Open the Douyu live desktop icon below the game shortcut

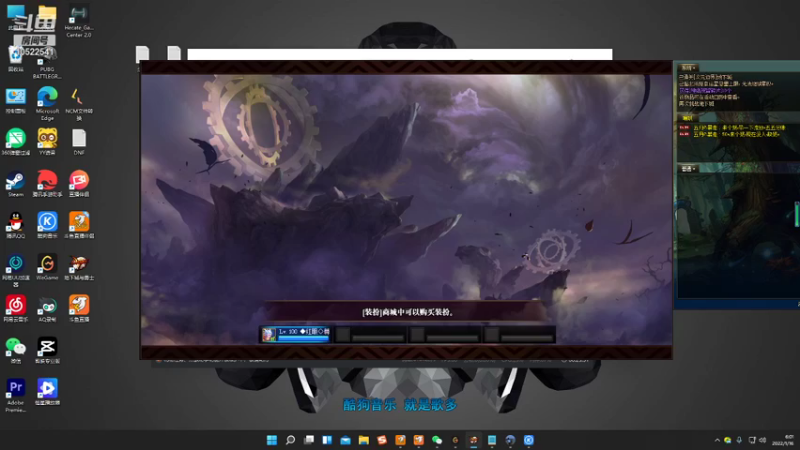point(79,309)
